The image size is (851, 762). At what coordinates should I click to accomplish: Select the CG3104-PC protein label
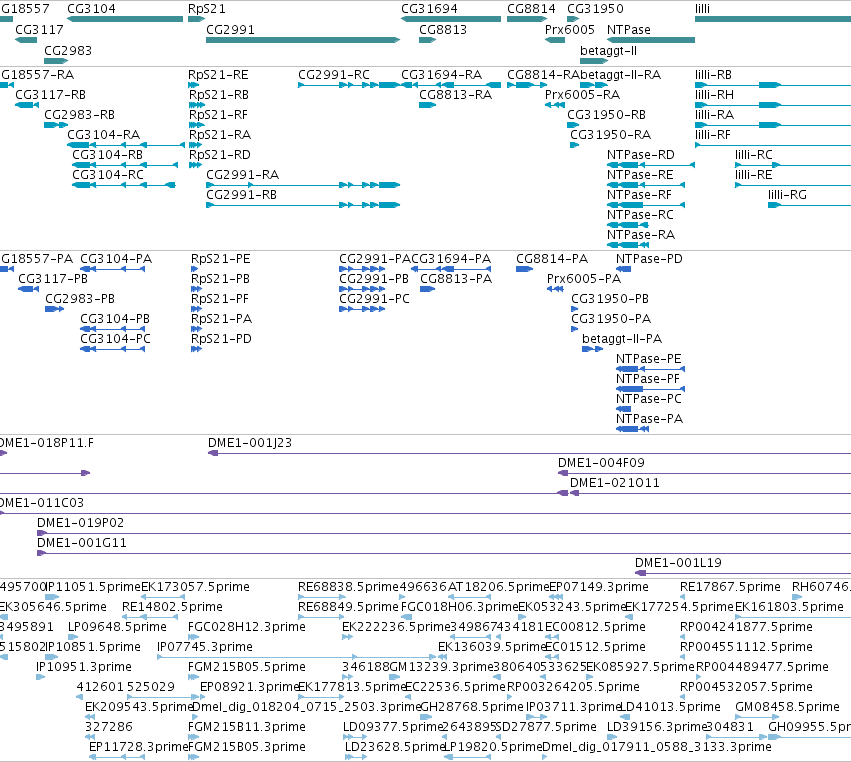coord(115,339)
